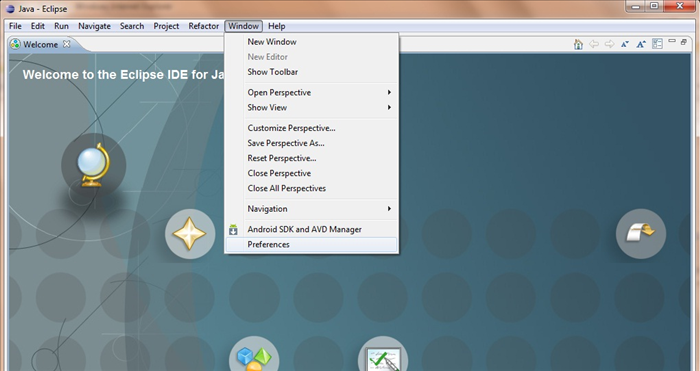Open the Run menu

click(x=61, y=26)
